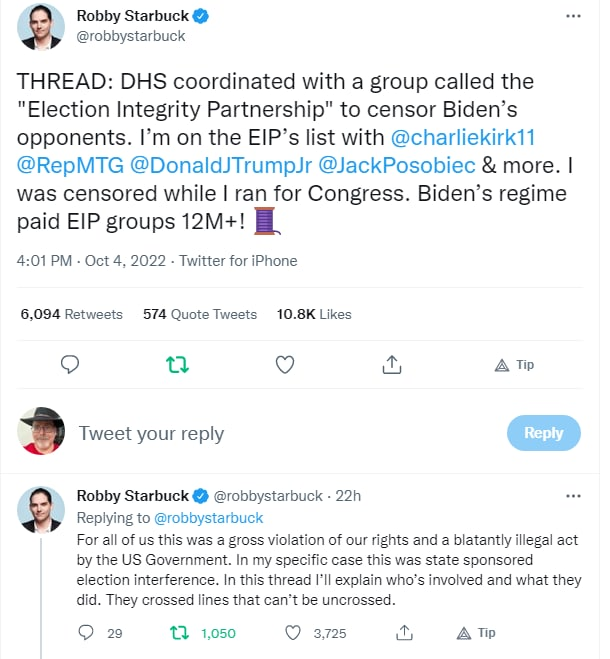Retweet the reply with 1,050 retweets
Screen dimensions: 610x659
(x=180, y=632)
